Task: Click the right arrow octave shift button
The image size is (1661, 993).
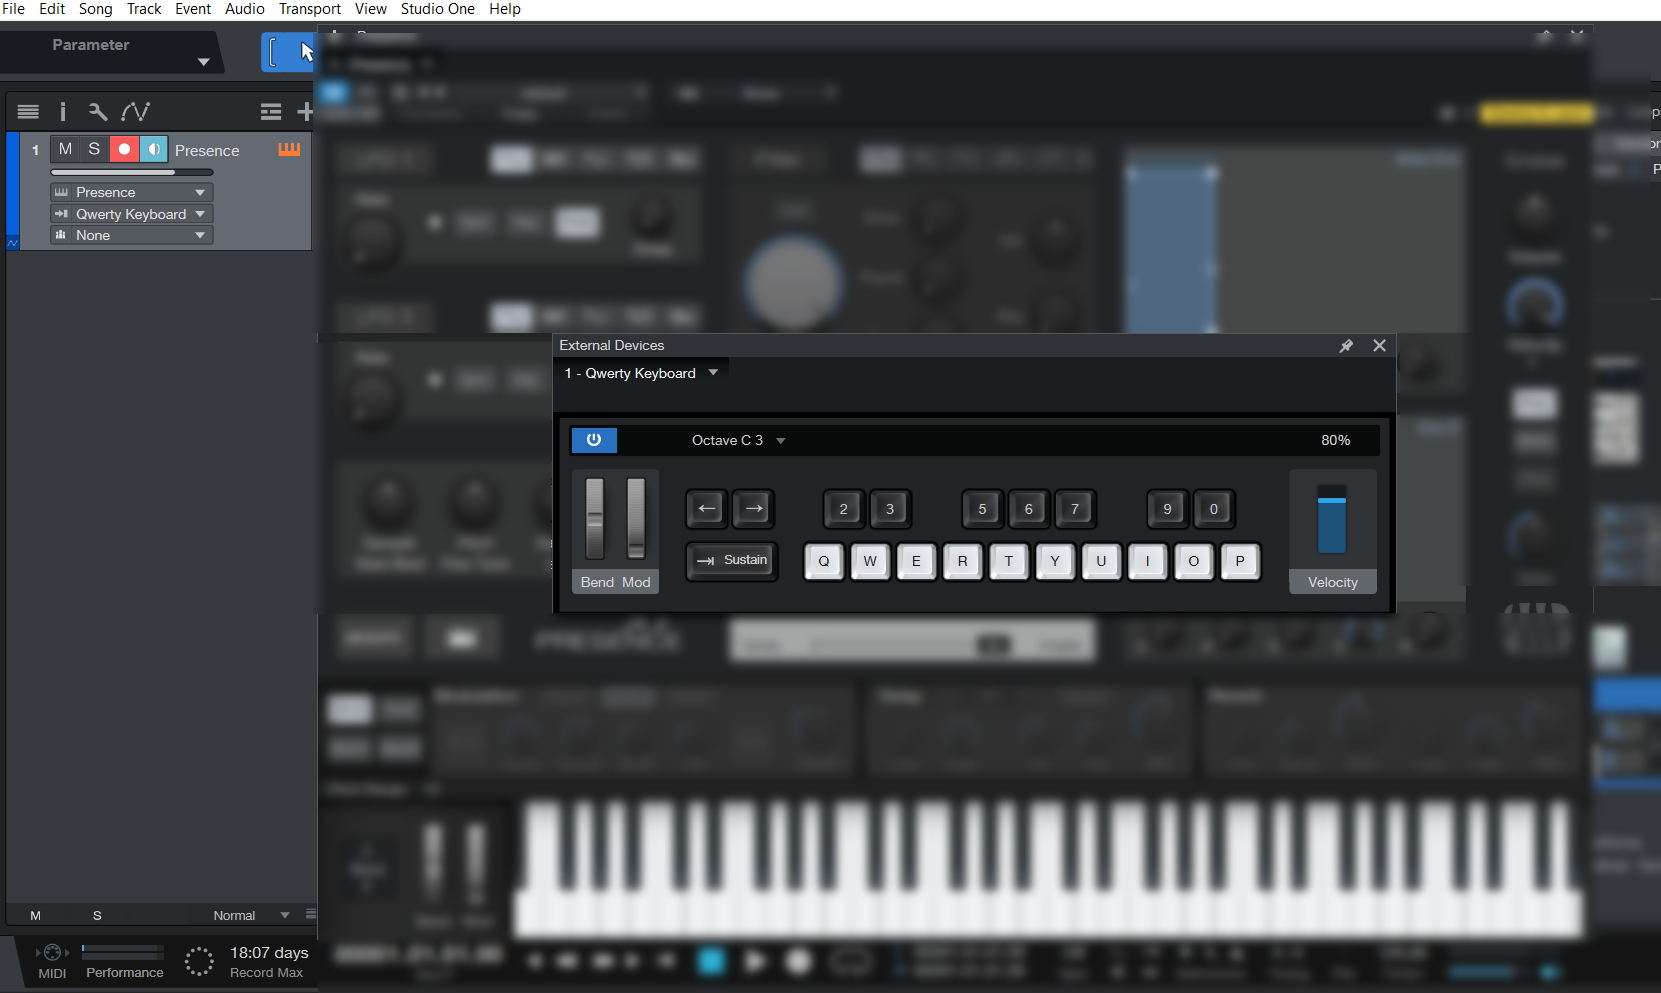Action: coord(753,509)
